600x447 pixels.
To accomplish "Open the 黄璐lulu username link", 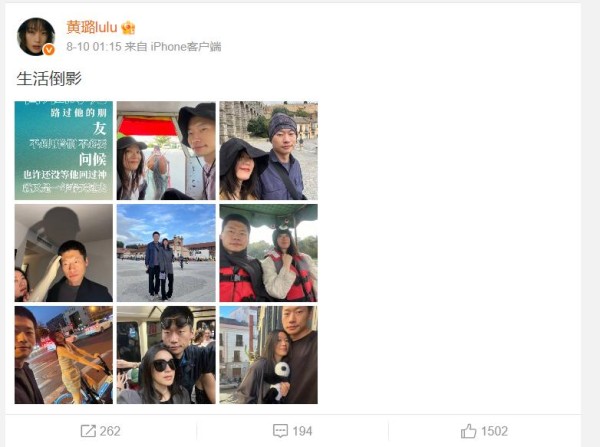I will point(92,28).
